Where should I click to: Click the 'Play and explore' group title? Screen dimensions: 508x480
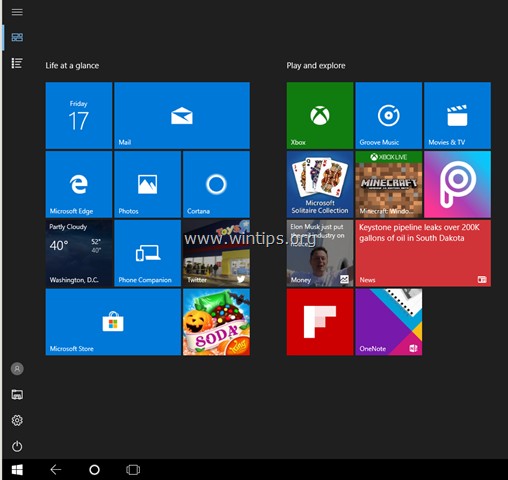point(316,66)
